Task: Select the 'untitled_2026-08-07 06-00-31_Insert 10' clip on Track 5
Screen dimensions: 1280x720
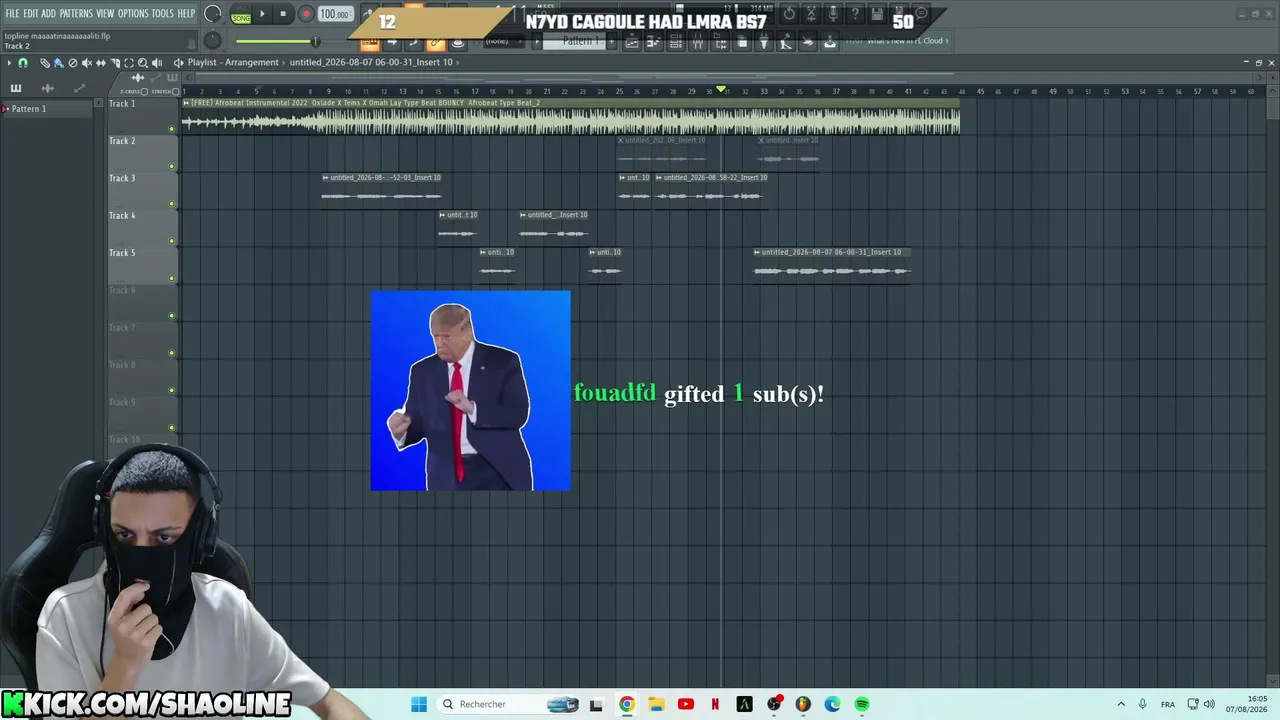Action: [832, 265]
